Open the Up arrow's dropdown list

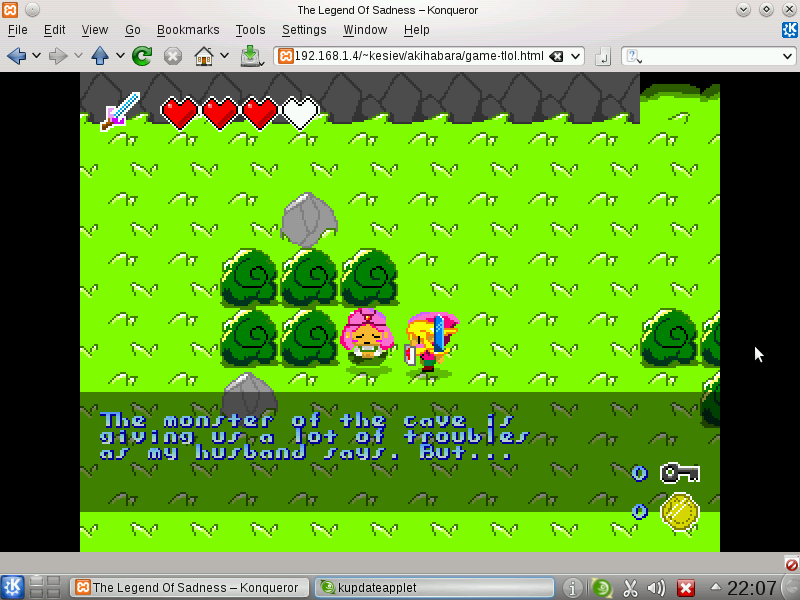coord(120,56)
